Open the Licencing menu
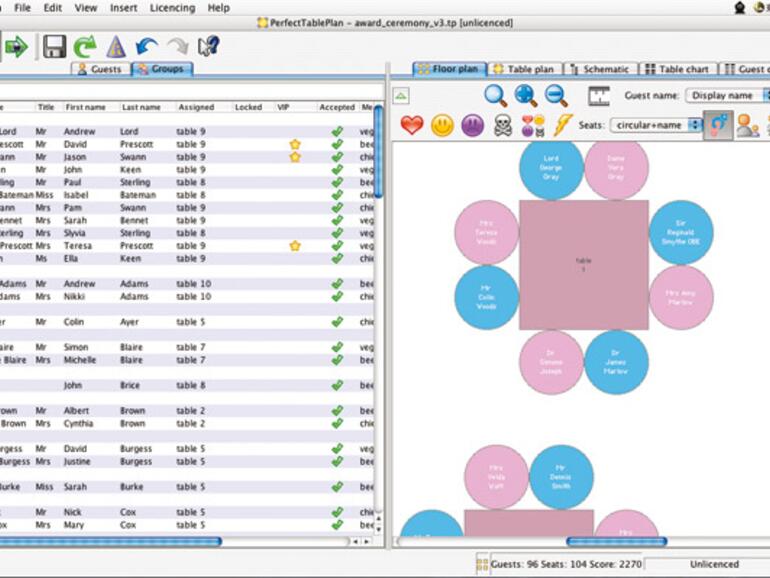This screenshot has height=578, width=770. pos(171,7)
